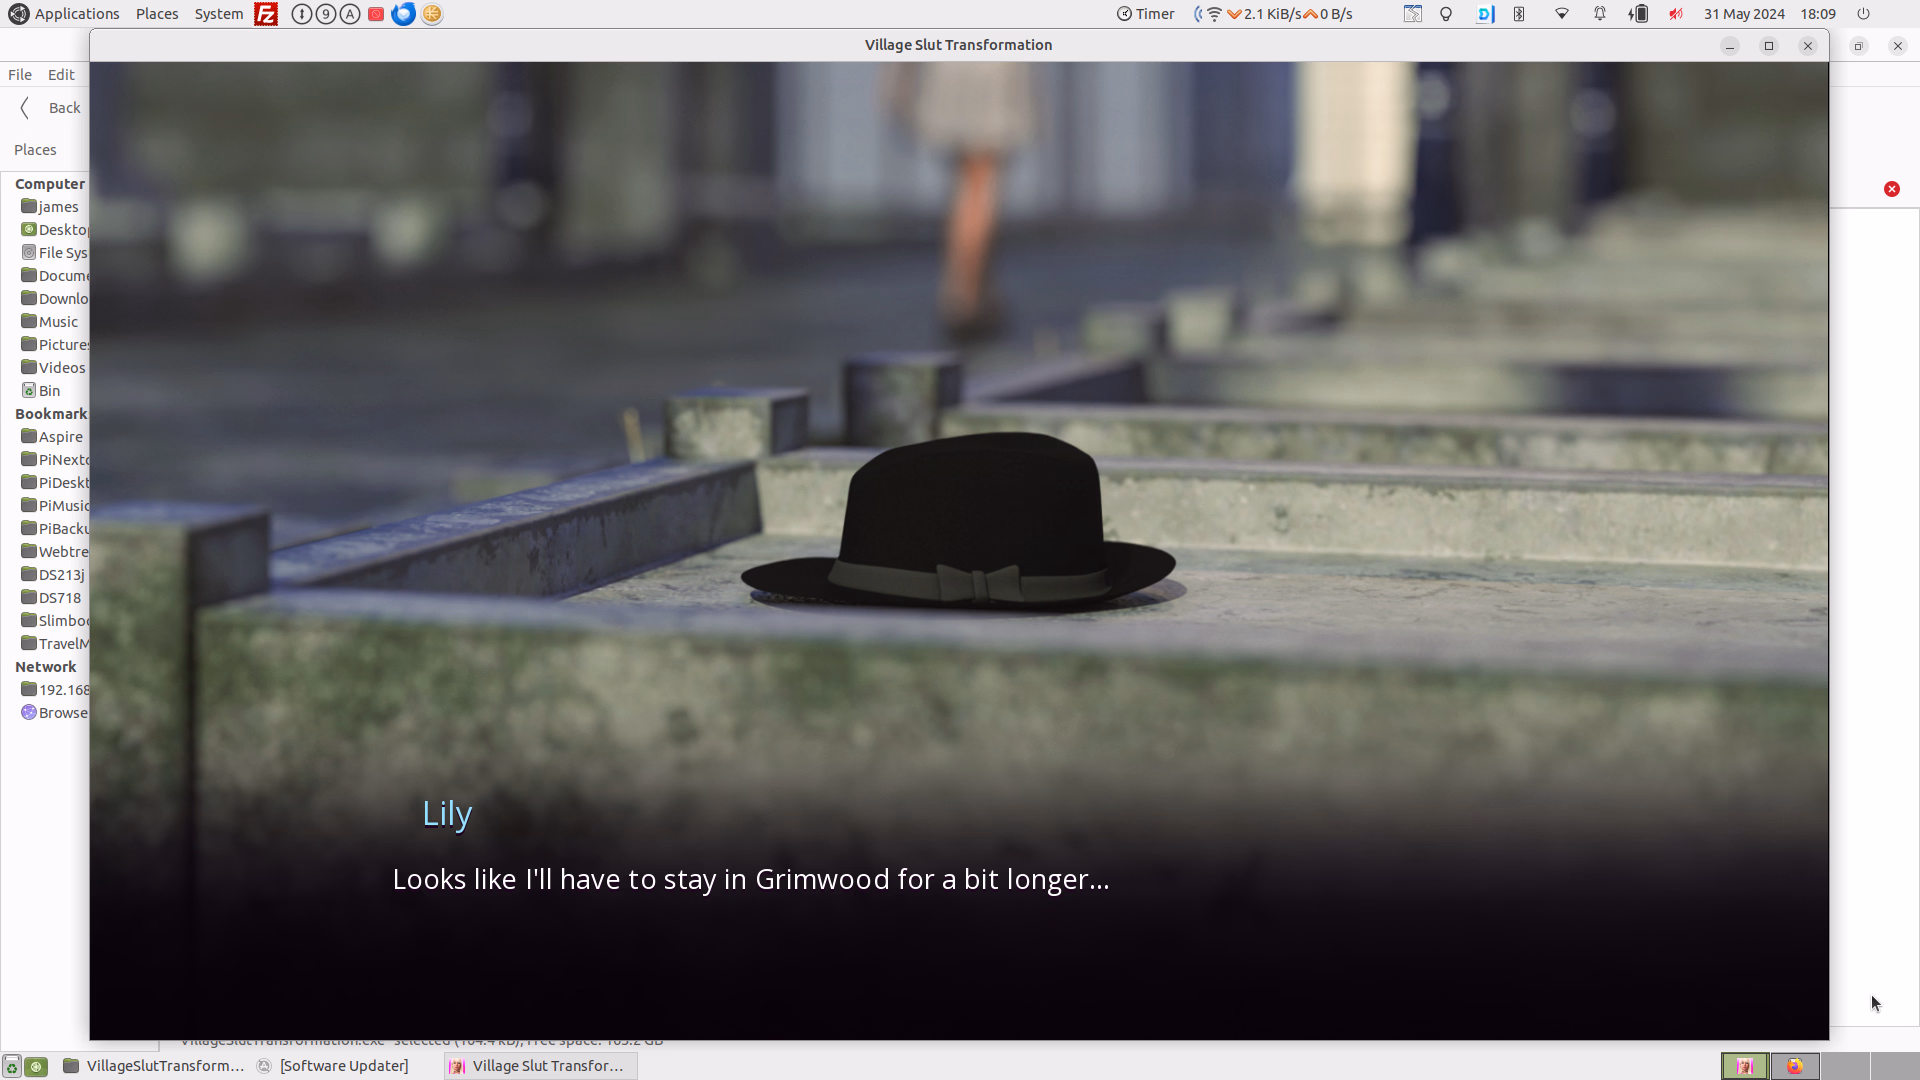Open the Edit menu in file manager
Image resolution: width=1920 pixels, height=1080 pixels.
(61, 75)
